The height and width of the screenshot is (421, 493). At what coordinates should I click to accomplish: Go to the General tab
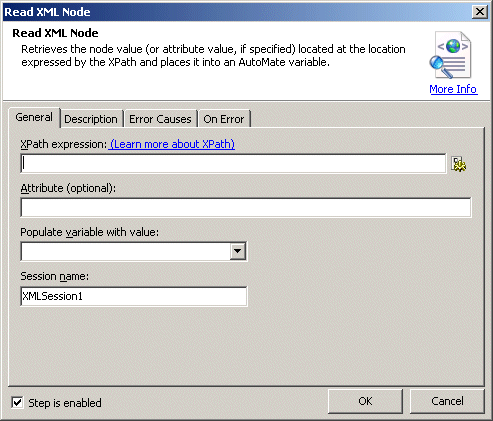point(34,117)
